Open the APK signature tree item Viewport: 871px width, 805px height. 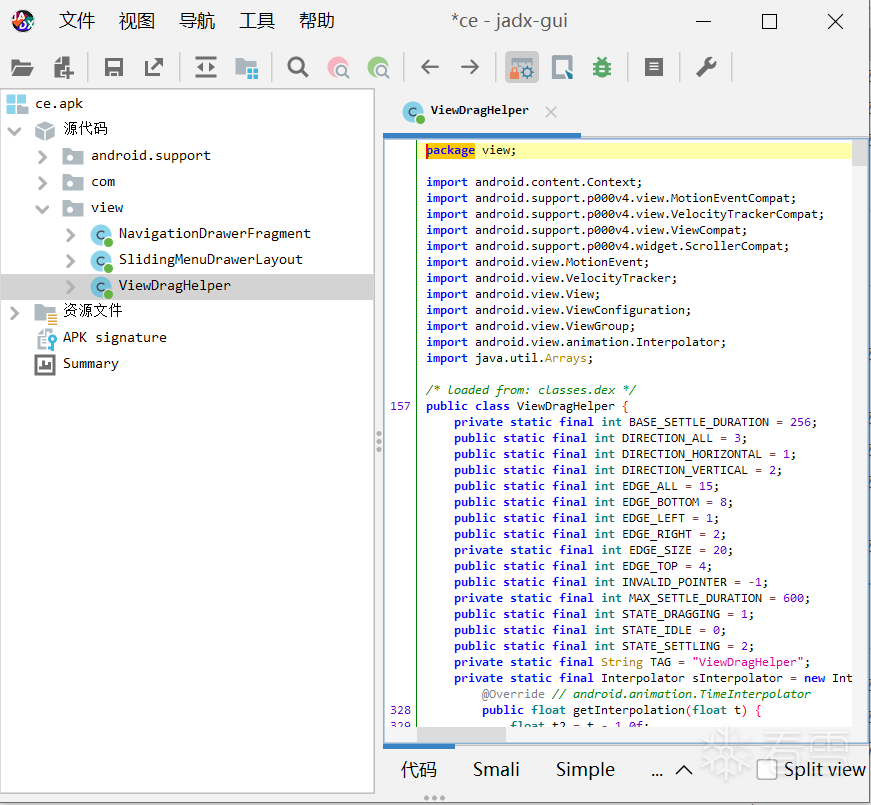[x=114, y=338]
